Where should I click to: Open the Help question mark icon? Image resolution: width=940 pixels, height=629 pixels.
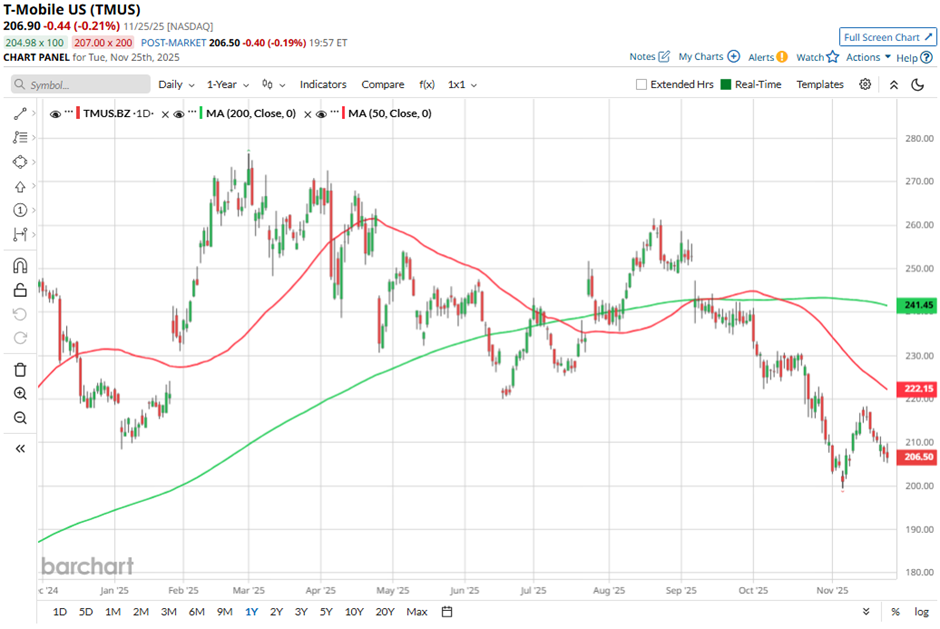click(x=926, y=58)
